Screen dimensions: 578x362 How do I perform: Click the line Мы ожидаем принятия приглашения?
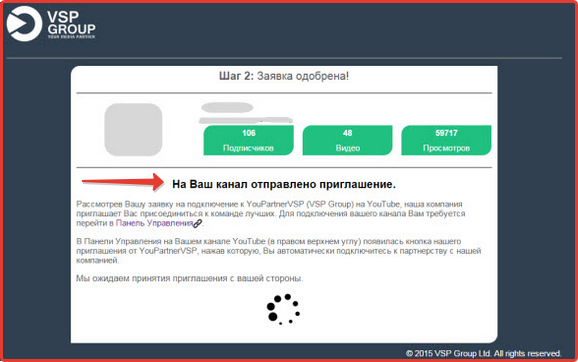coord(189,278)
